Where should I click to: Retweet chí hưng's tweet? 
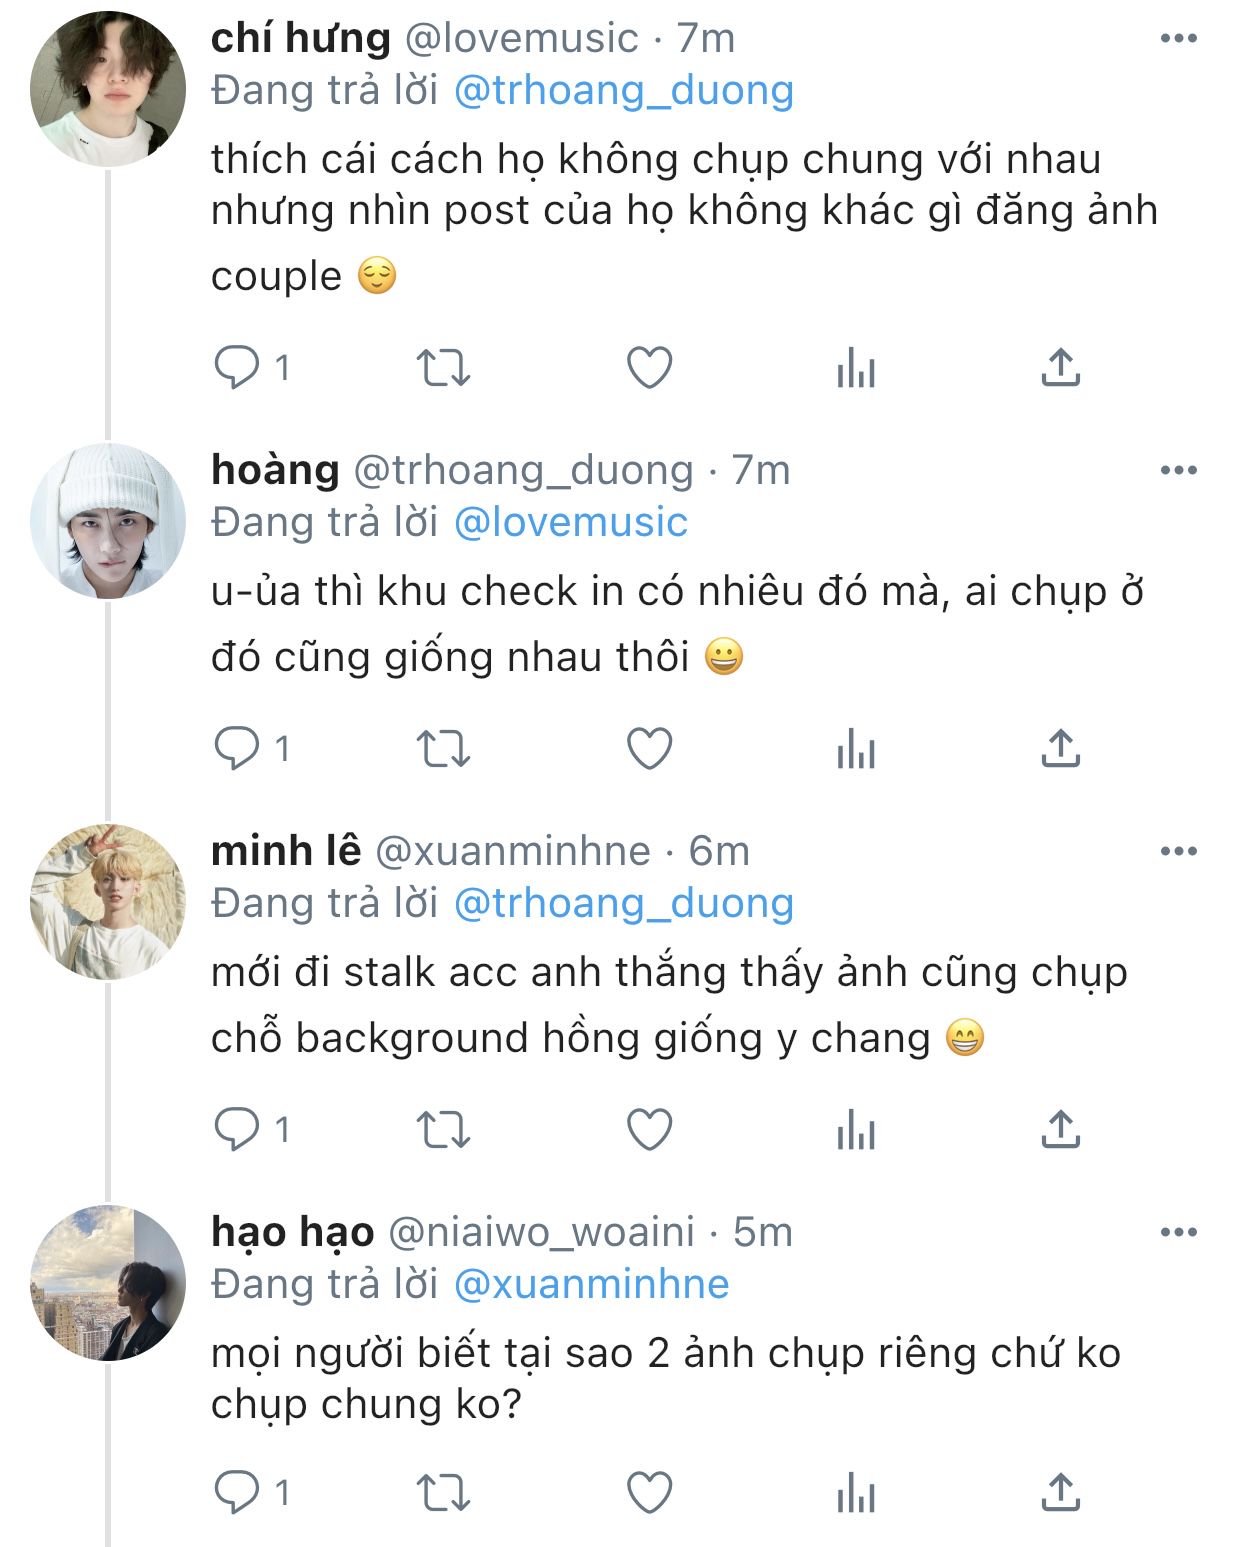(x=442, y=368)
